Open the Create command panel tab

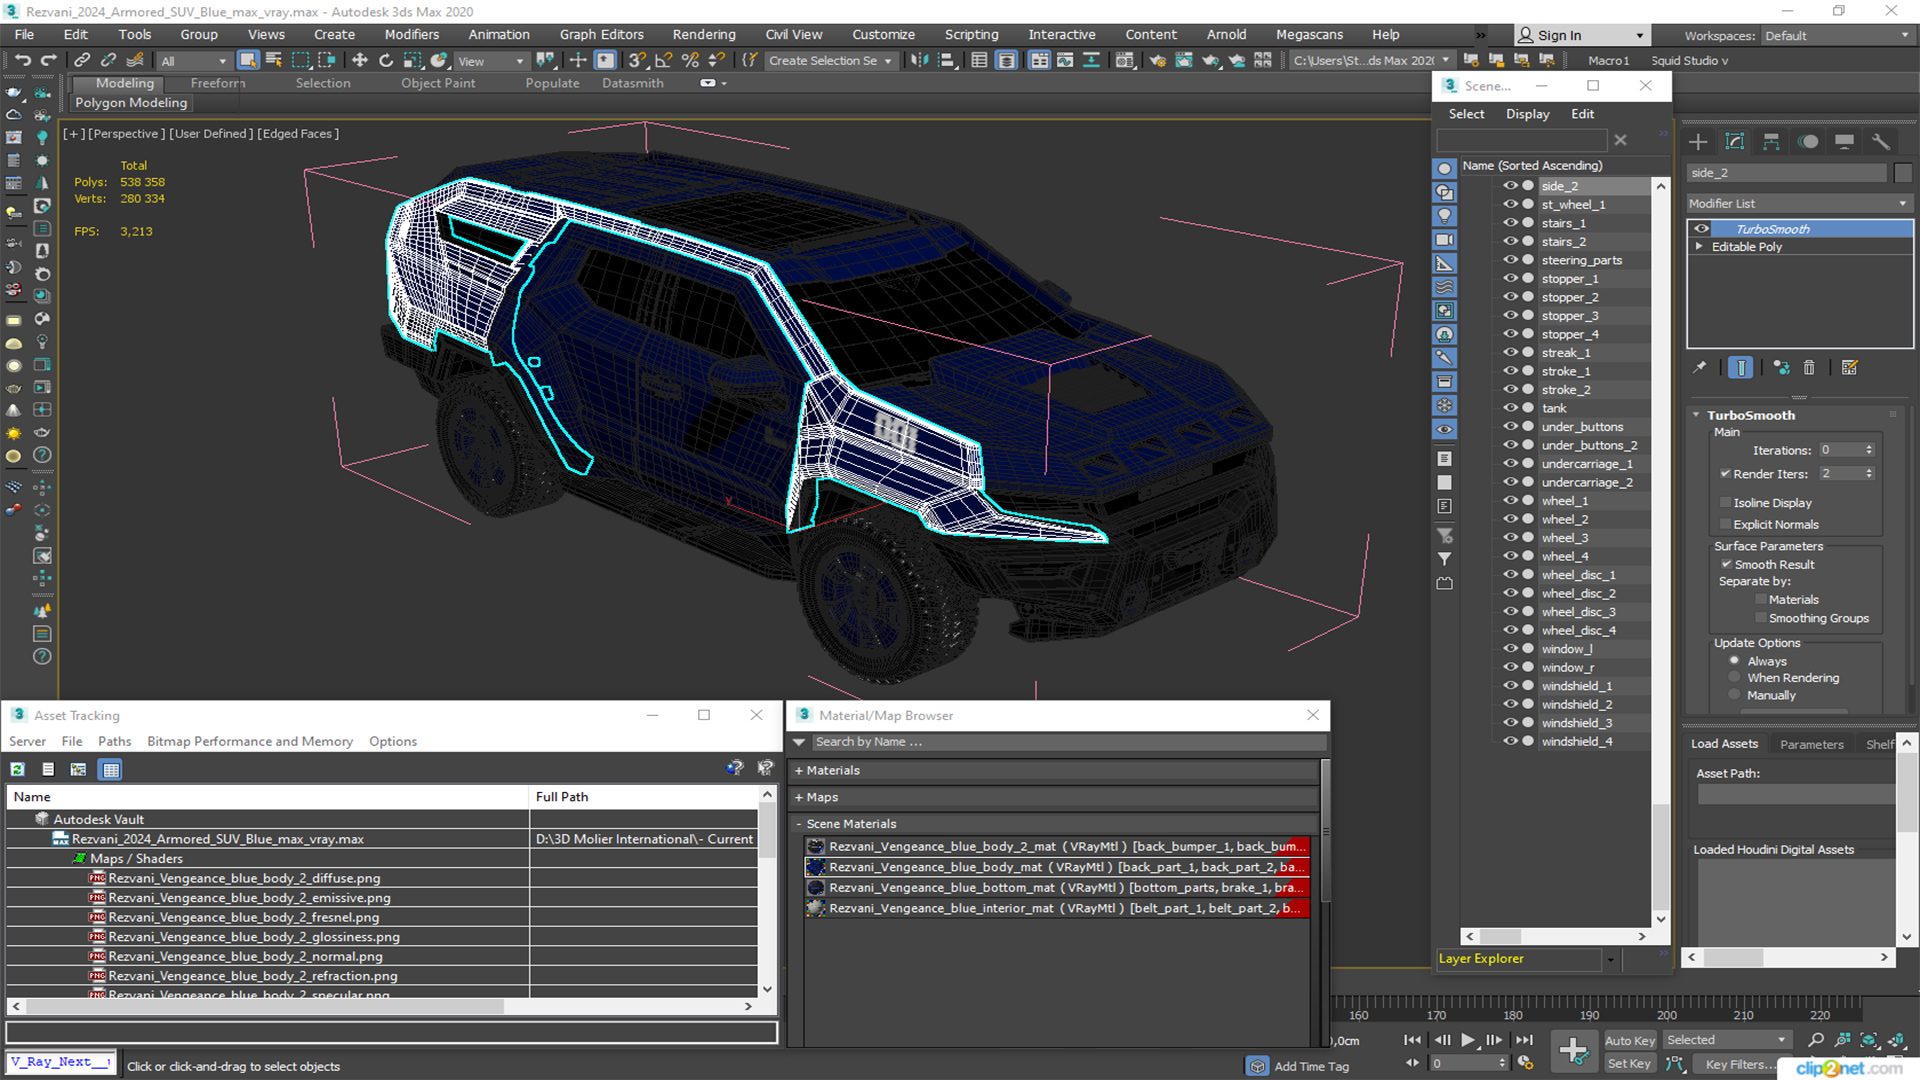point(1698,142)
